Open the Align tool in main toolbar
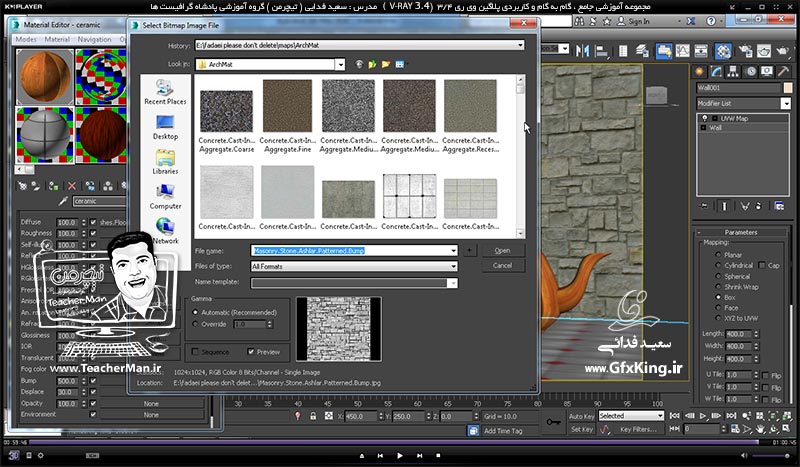The width and height of the screenshot is (800, 467). (x=602, y=51)
